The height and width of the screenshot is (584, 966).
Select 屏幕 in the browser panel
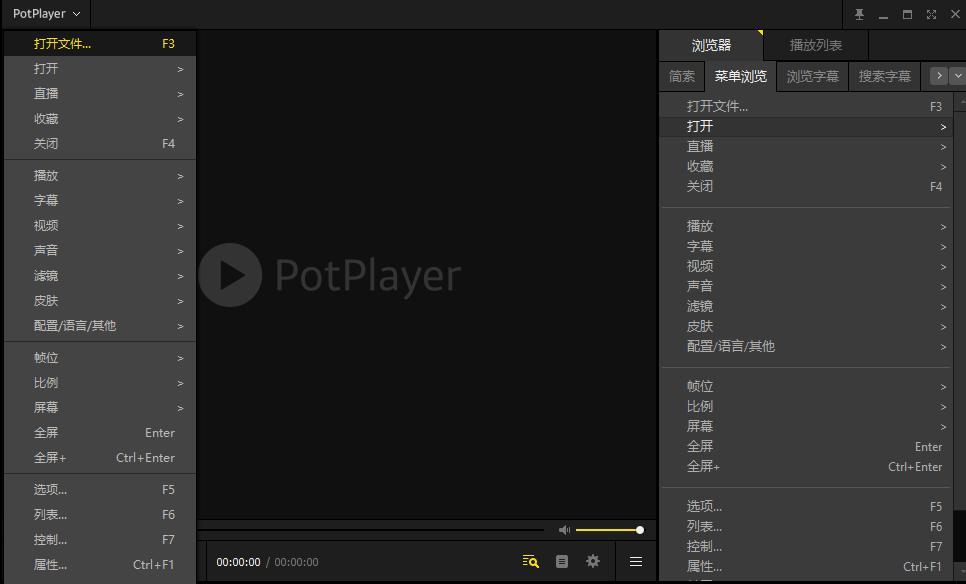tap(806, 426)
